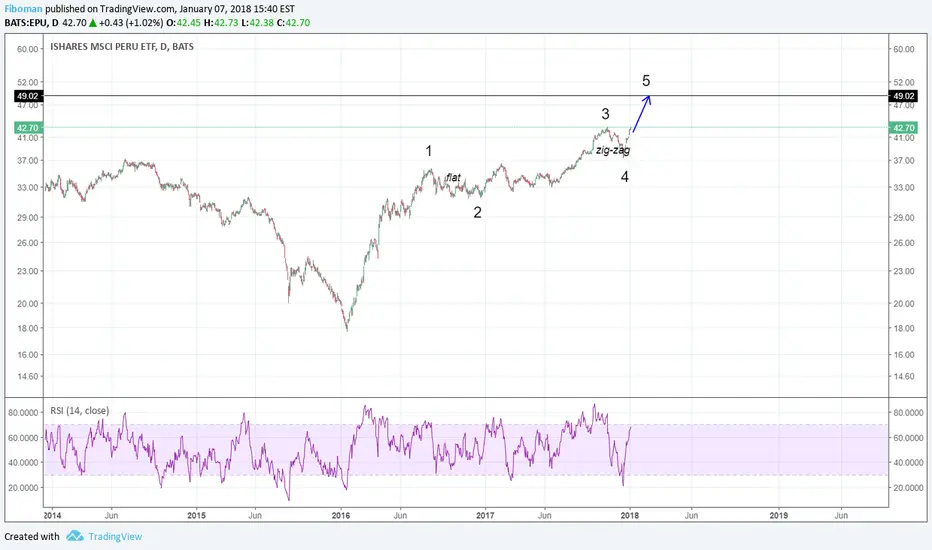The width and height of the screenshot is (932, 550).
Task: Click the green 42.70 label on left price scale
Action: pos(27,128)
